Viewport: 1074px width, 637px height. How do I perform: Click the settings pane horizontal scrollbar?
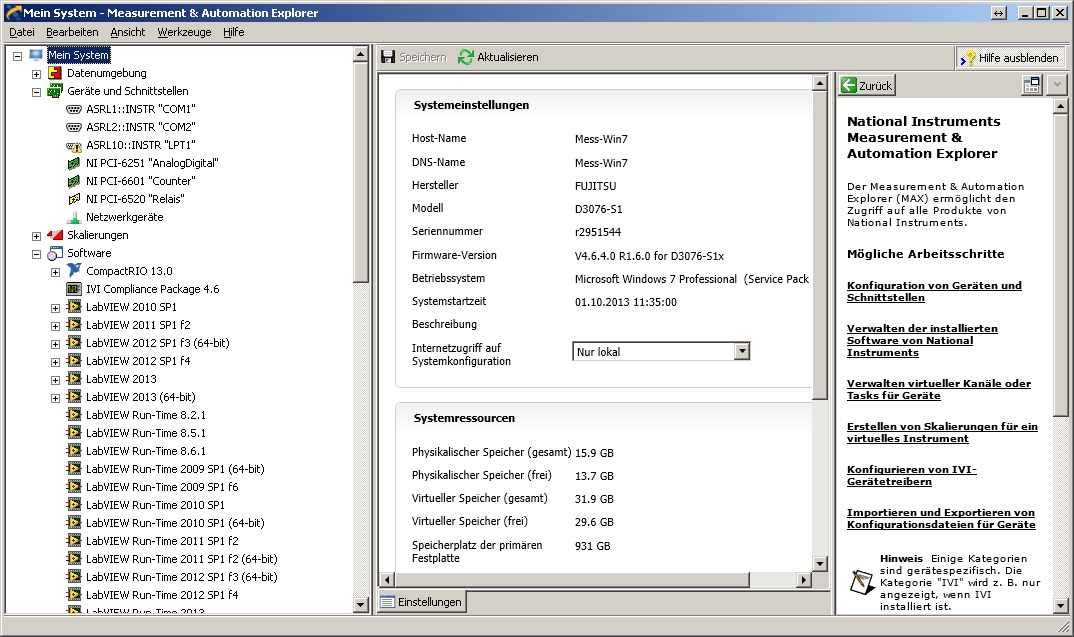(x=572, y=579)
